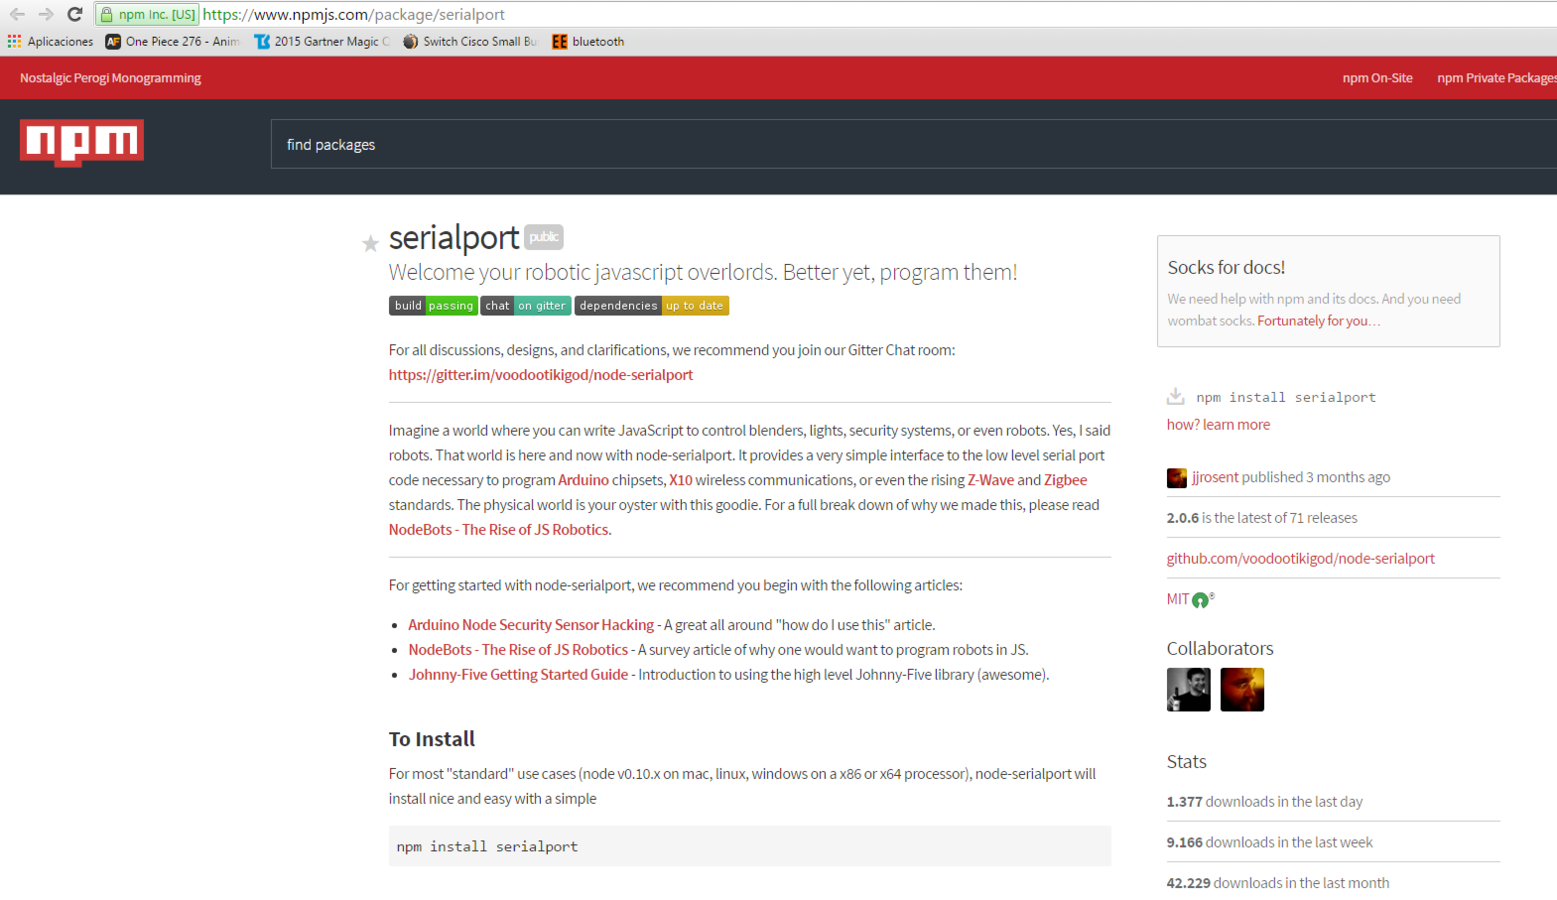Screen dimensions: 1557x900
Task: Open Switch Cisco Small Bu bookmark
Action: (x=470, y=41)
